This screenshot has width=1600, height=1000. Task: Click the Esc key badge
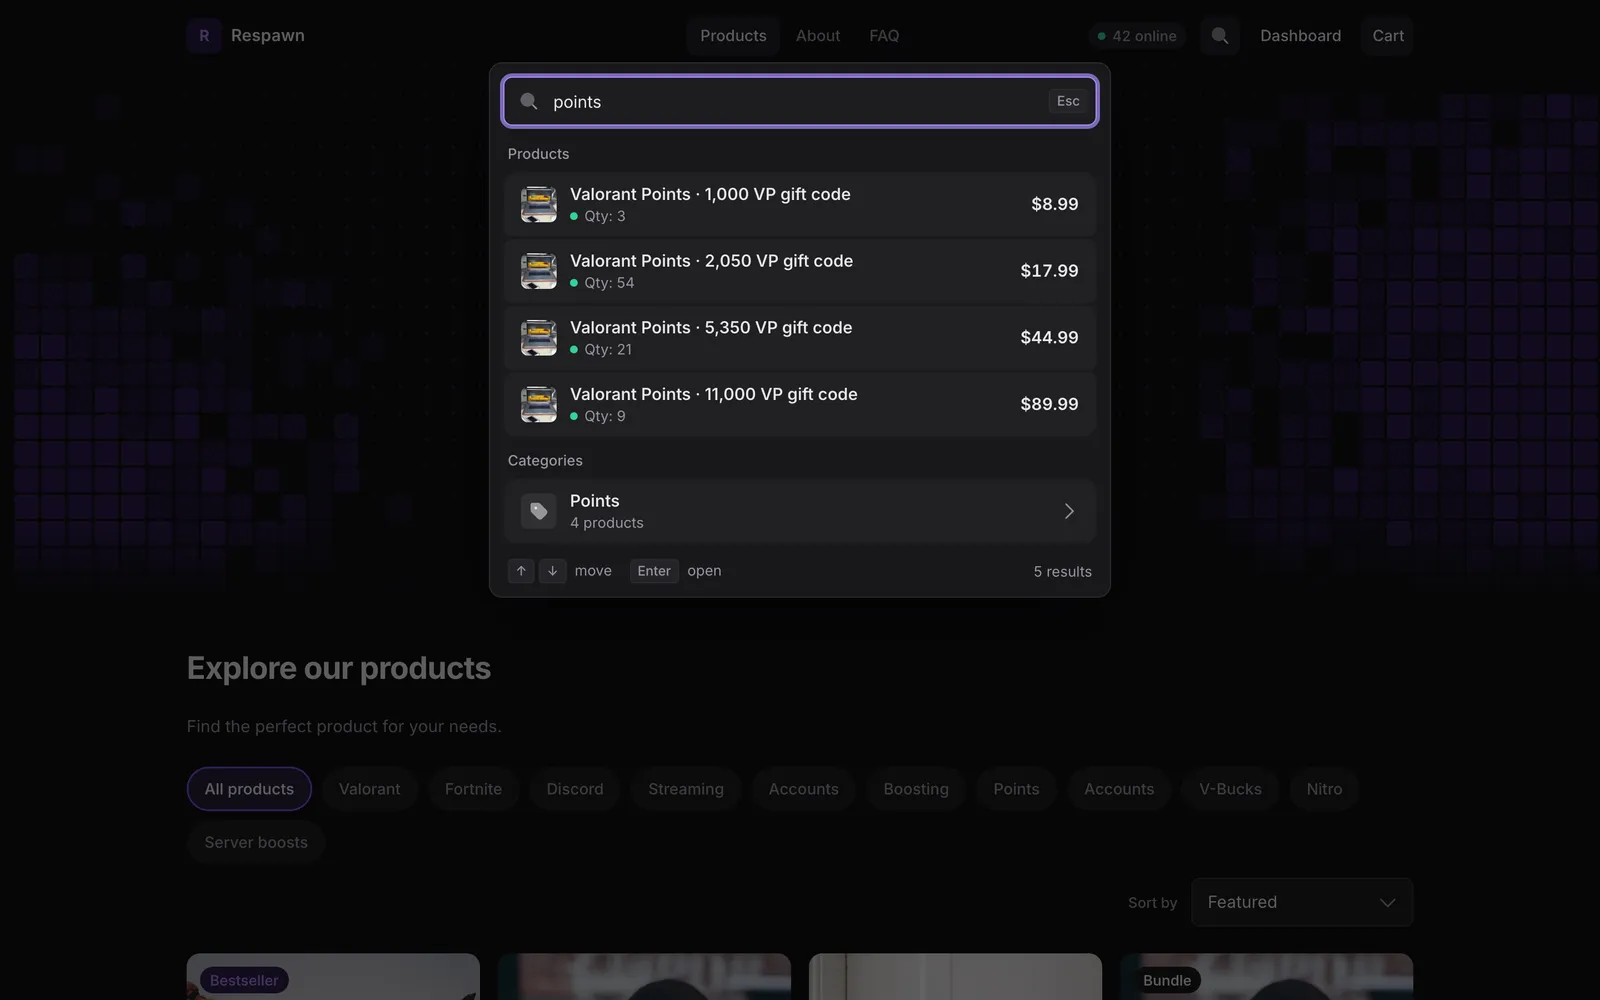click(1068, 101)
